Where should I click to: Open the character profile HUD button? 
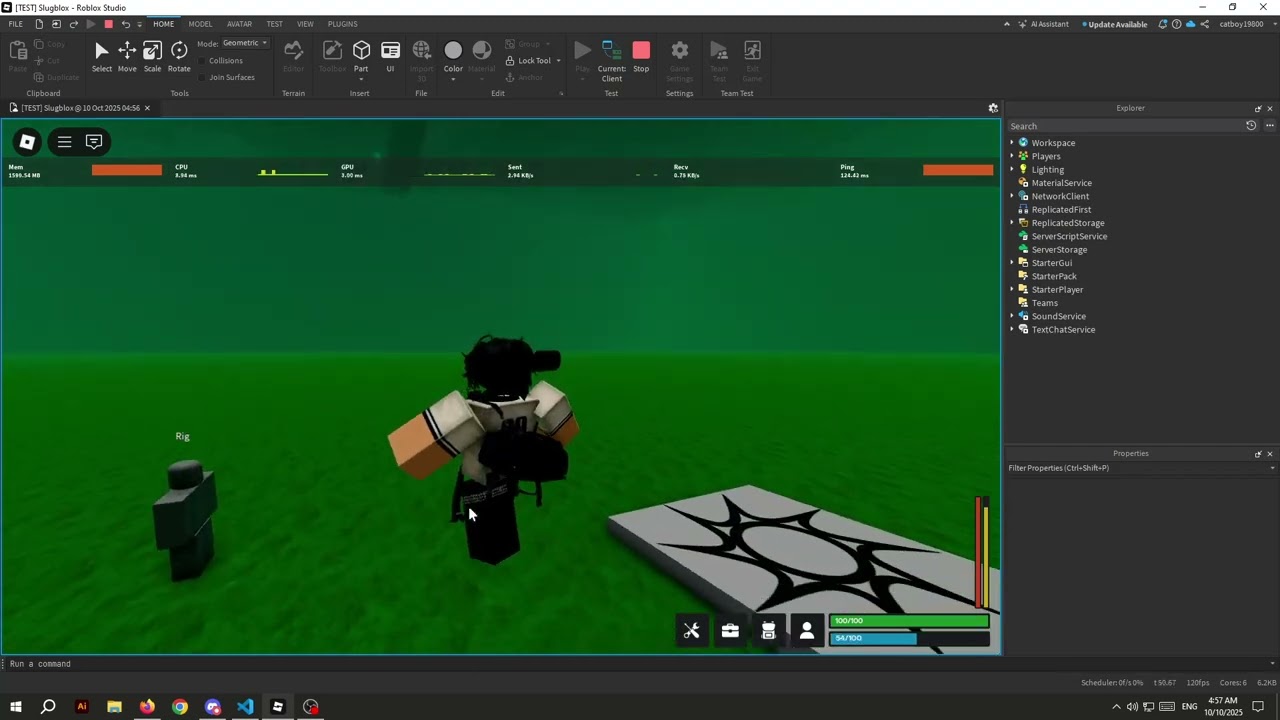(807, 631)
